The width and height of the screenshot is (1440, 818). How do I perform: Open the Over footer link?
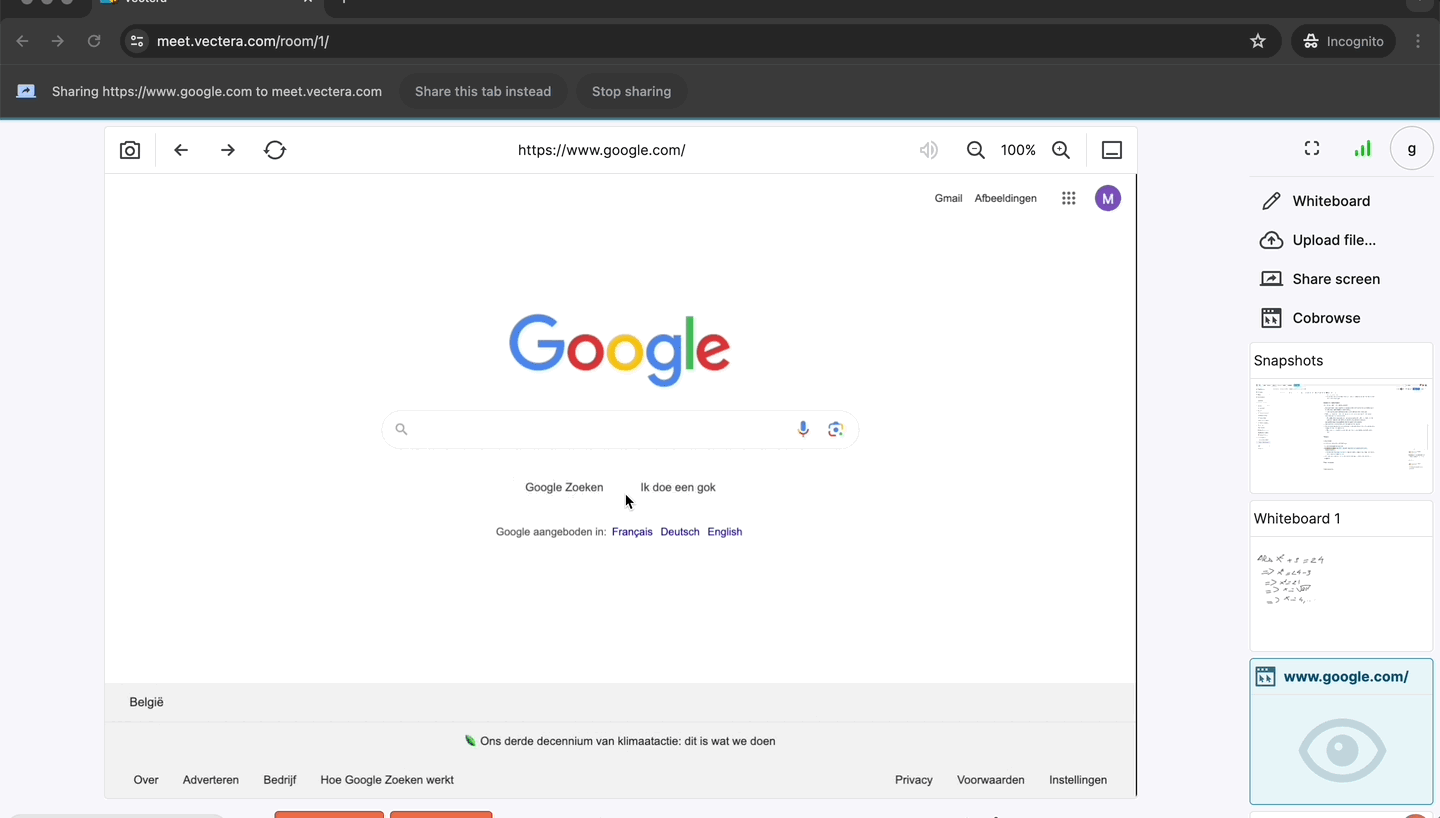pos(146,780)
